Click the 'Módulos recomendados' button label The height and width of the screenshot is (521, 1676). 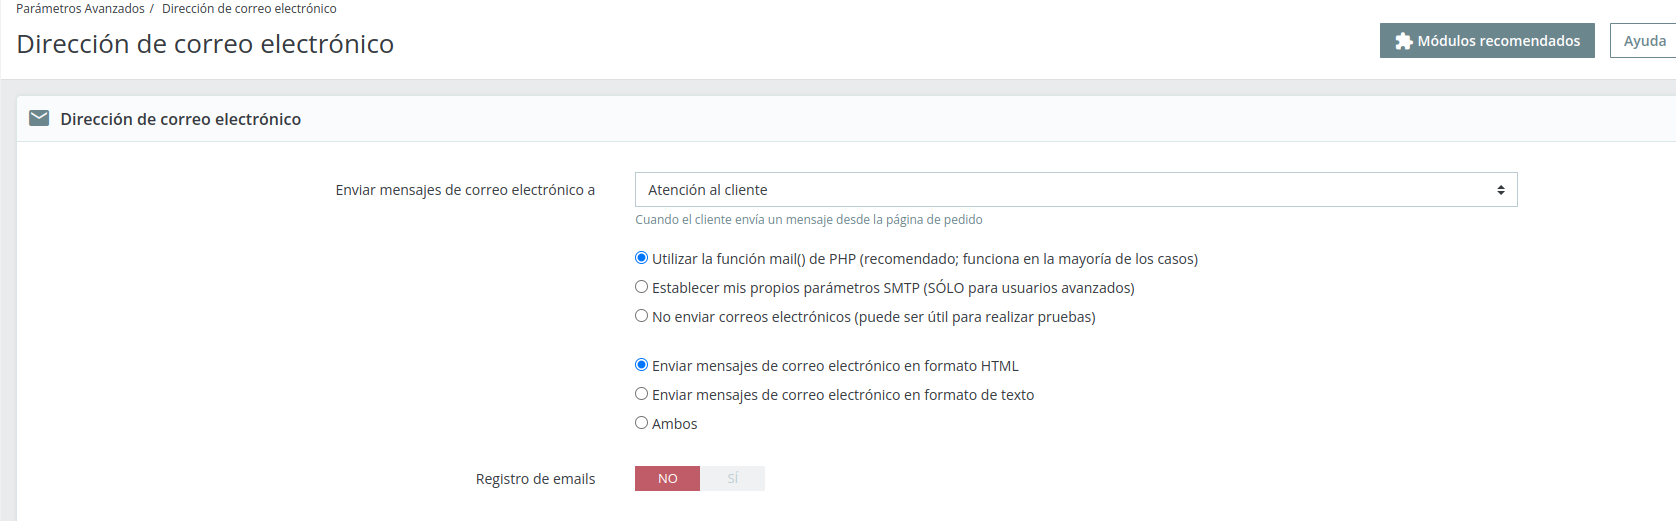(1499, 41)
